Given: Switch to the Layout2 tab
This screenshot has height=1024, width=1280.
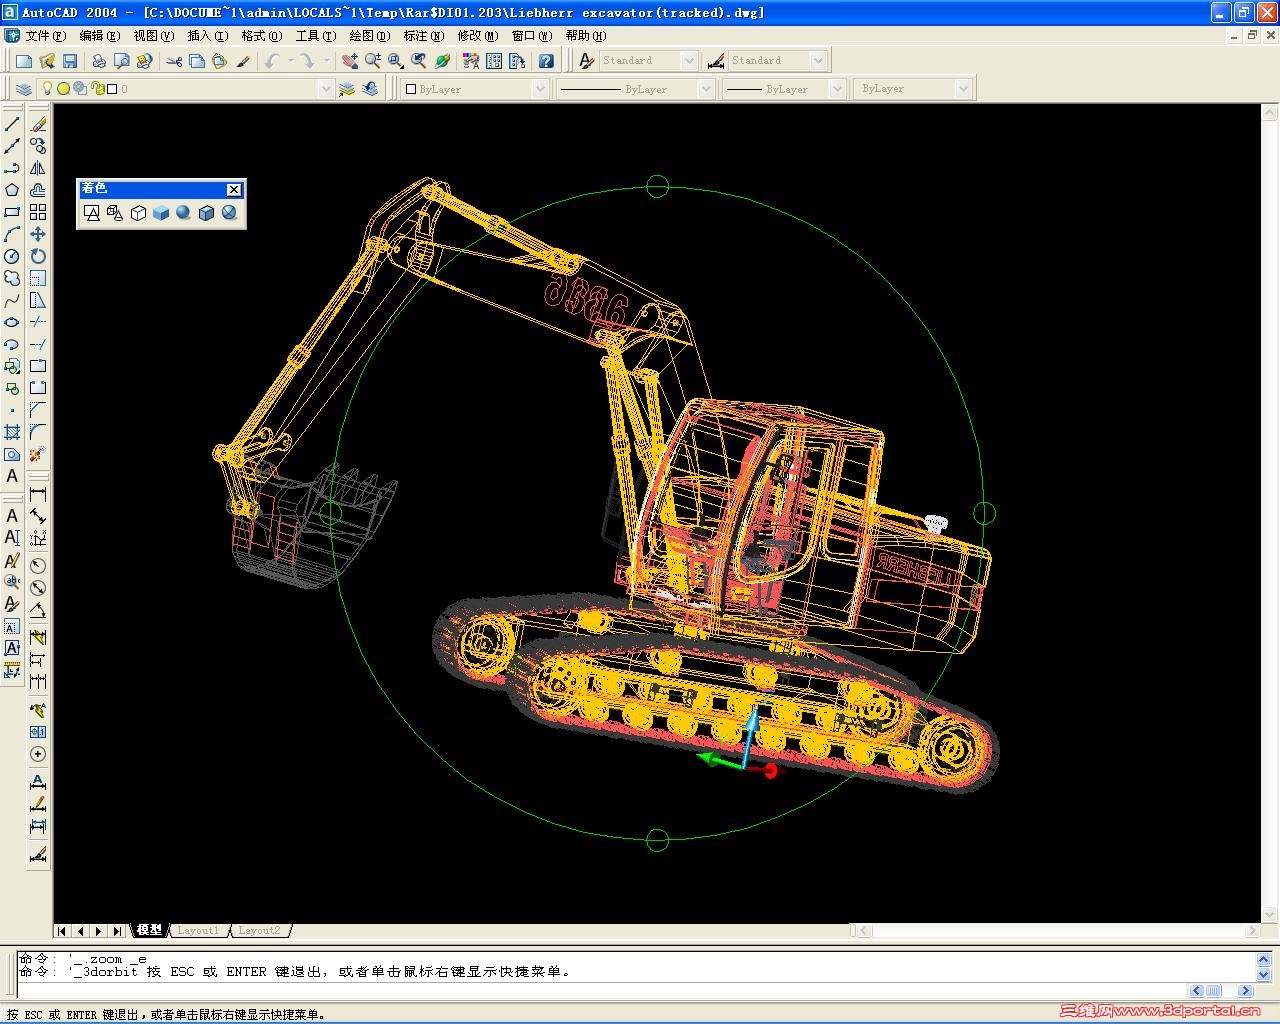Looking at the screenshot, I should pos(259,930).
